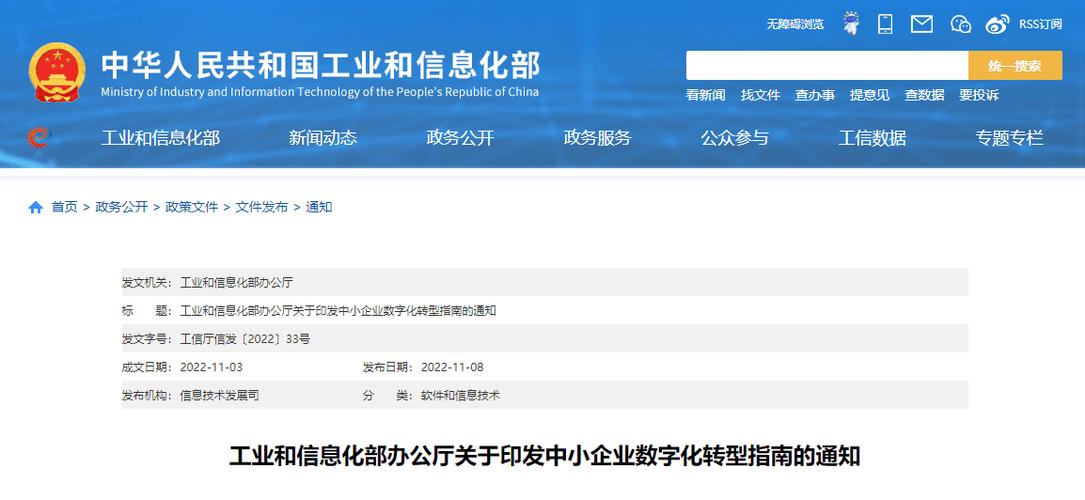The height and width of the screenshot is (500, 1085).
Task: Click the Chinese ministry name heading
Action: 320,66
